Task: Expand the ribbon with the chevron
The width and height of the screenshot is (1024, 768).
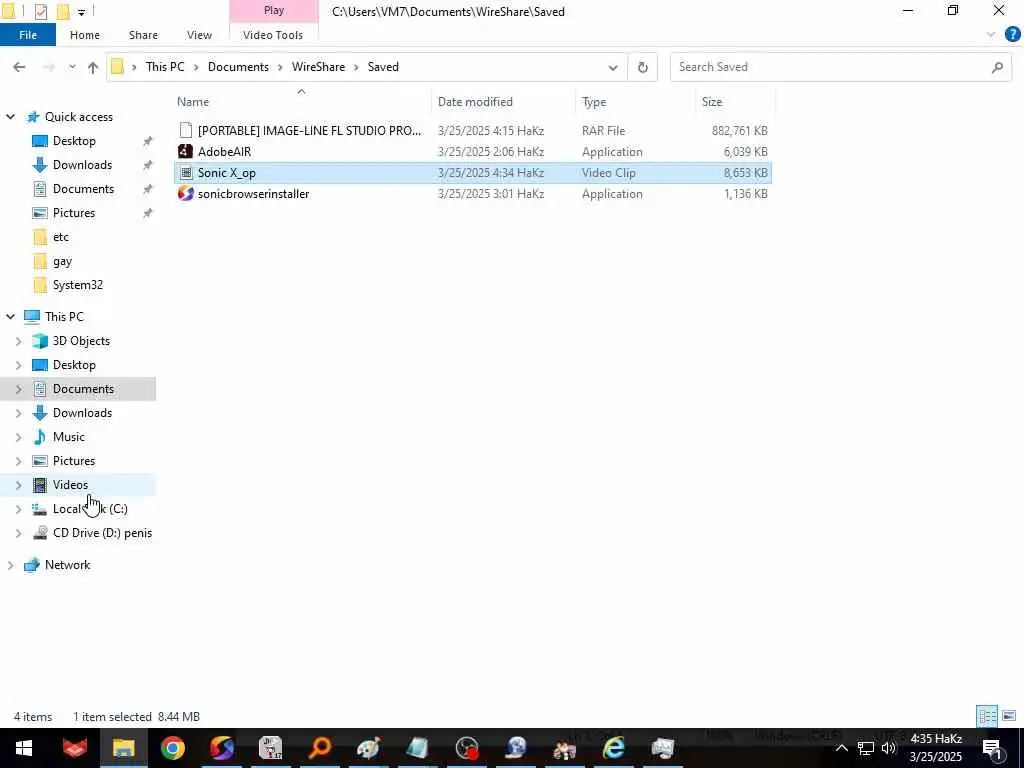Action: 991,35
